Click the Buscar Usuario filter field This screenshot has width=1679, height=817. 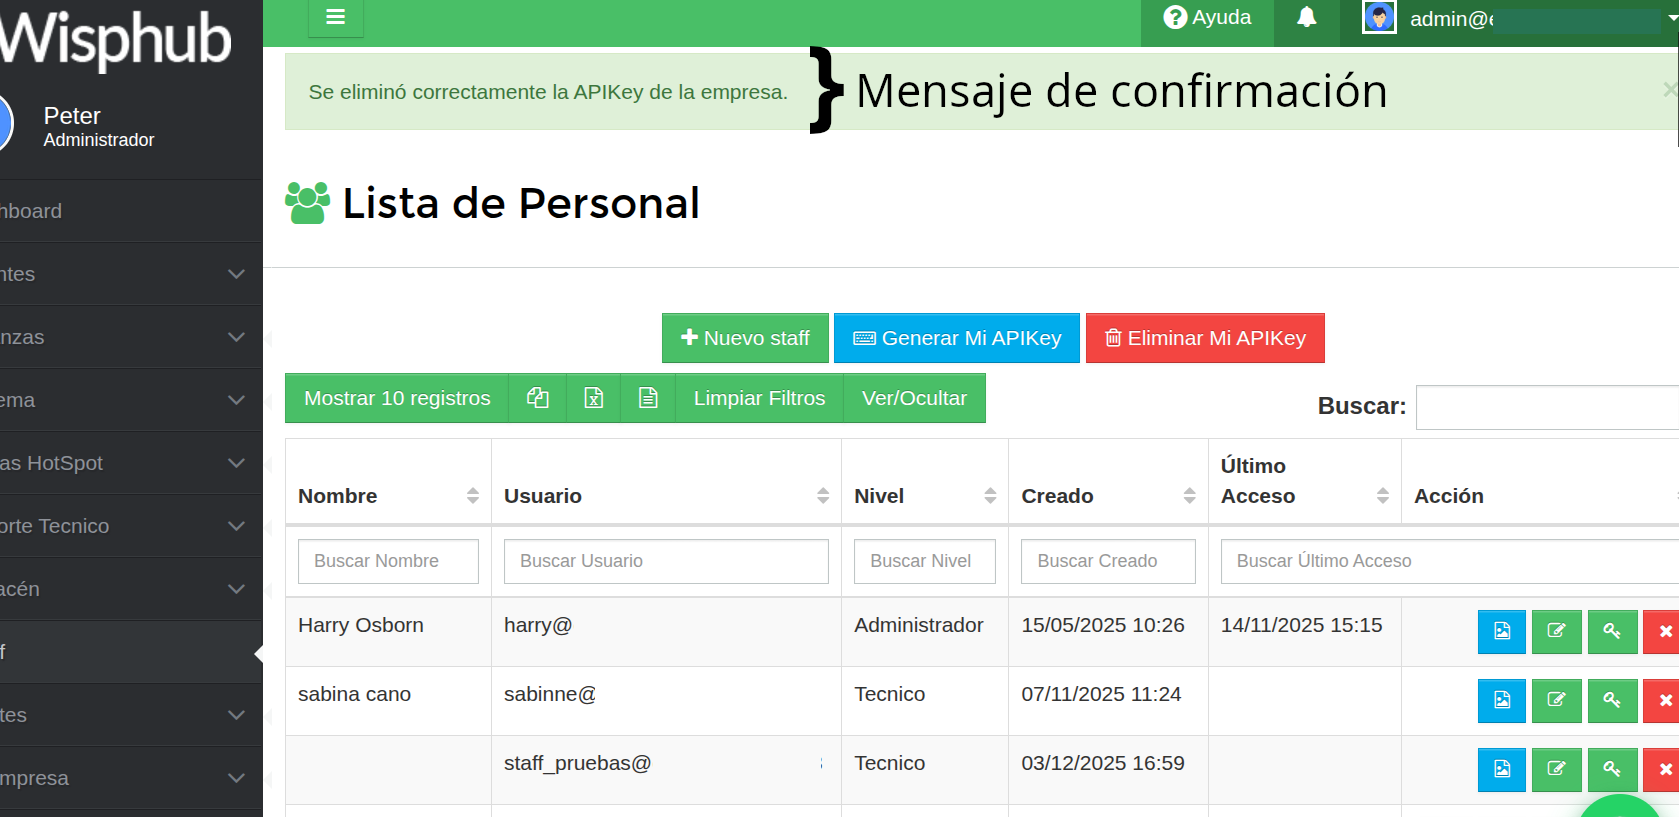tap(666, 561)
